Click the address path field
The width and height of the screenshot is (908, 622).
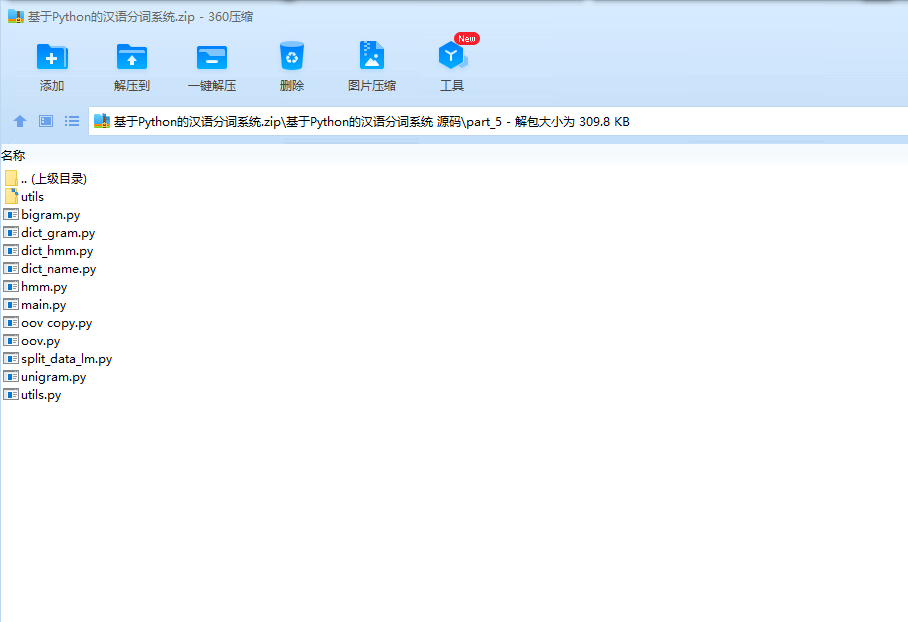(x=498, y=122)
